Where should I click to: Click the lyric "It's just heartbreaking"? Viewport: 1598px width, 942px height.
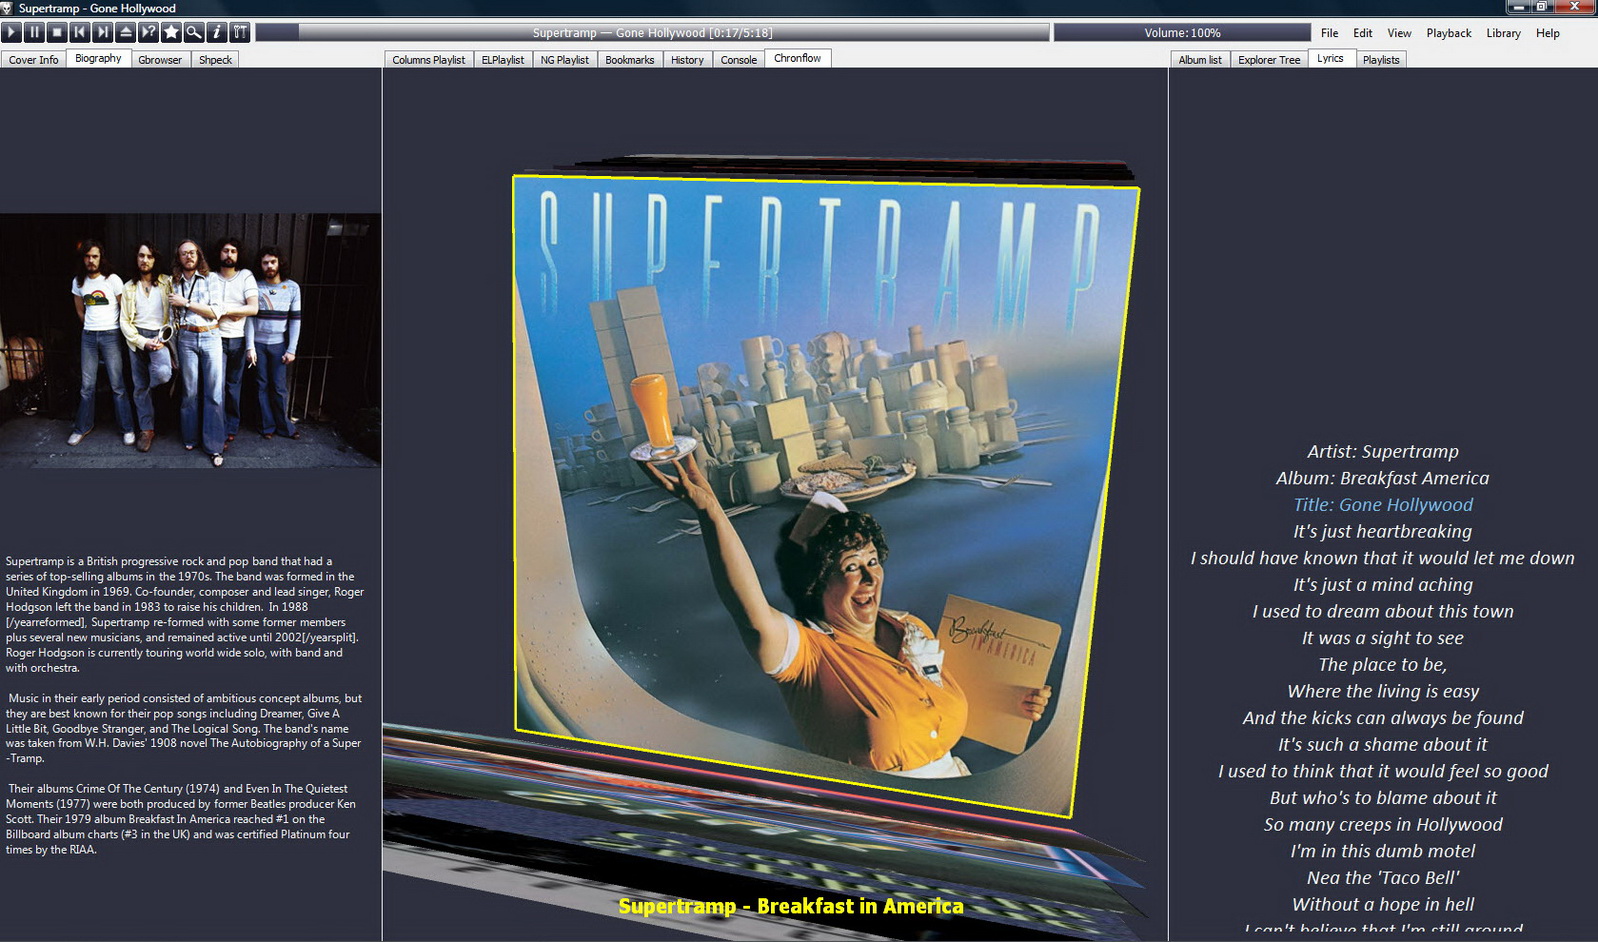[1383, 531]
